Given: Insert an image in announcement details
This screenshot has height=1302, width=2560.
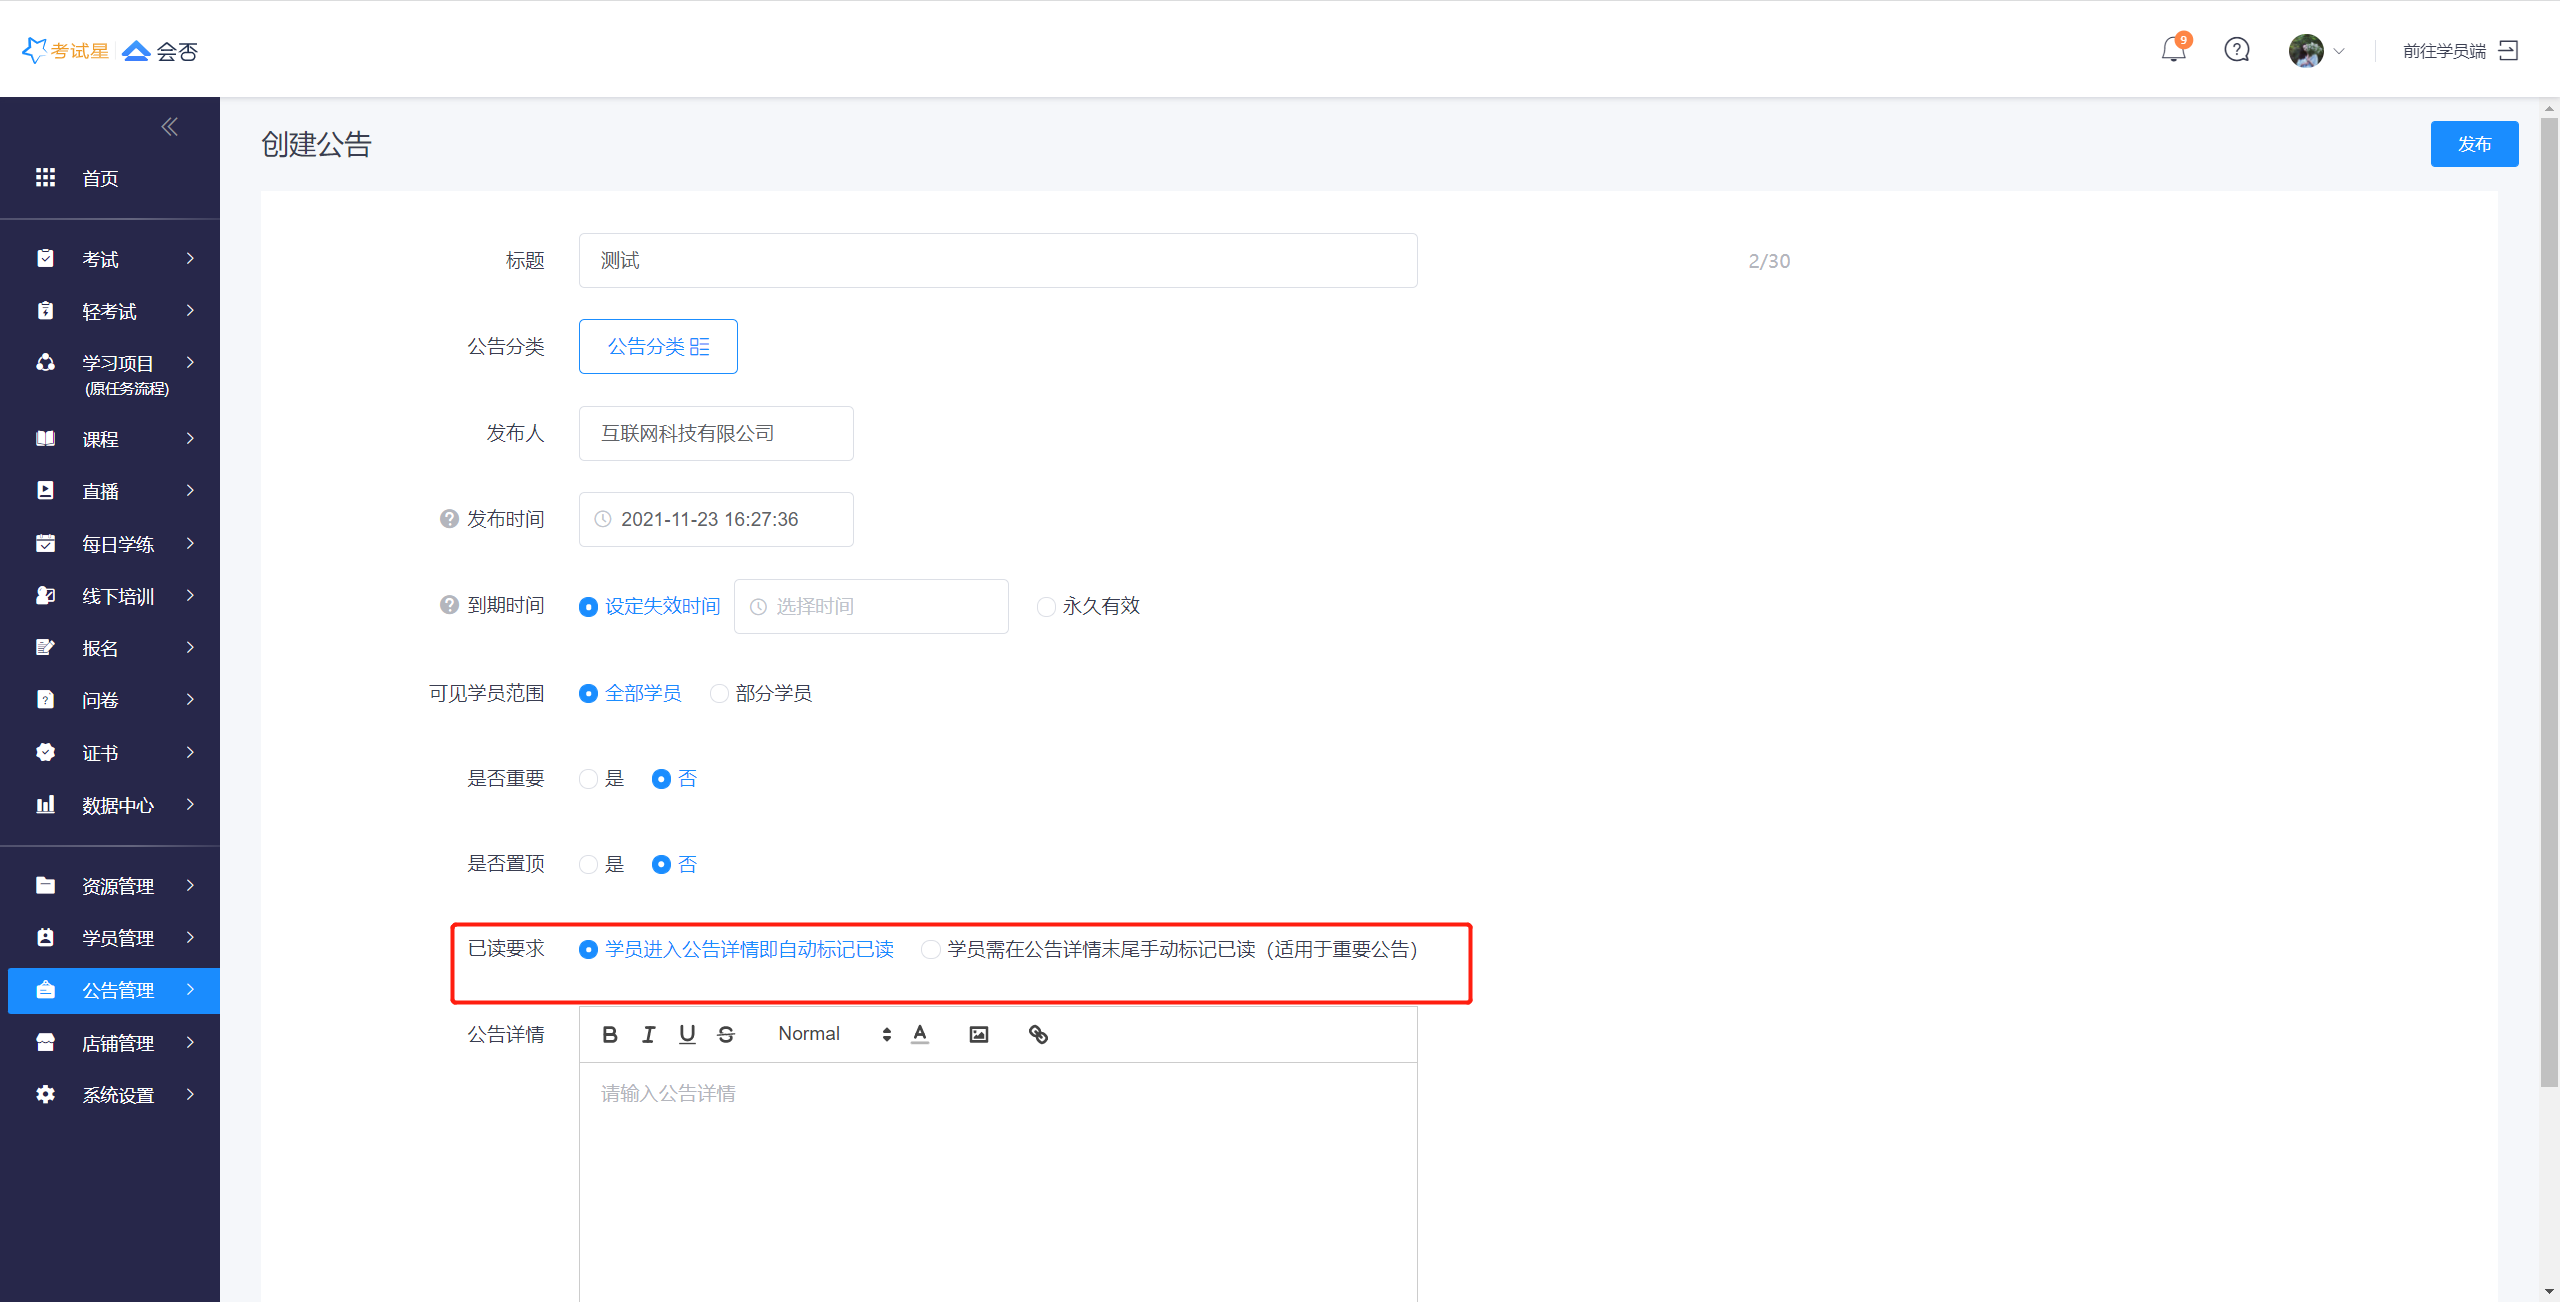Looking at the screenshot, I should click(978, 1034).
